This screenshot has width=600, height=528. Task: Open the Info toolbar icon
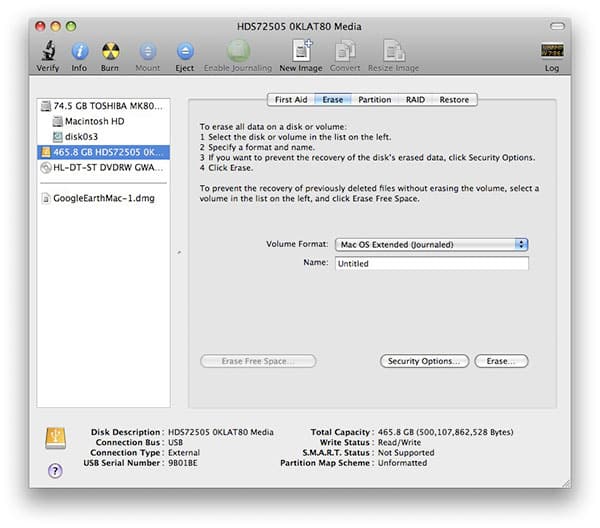tap(80, 51)
